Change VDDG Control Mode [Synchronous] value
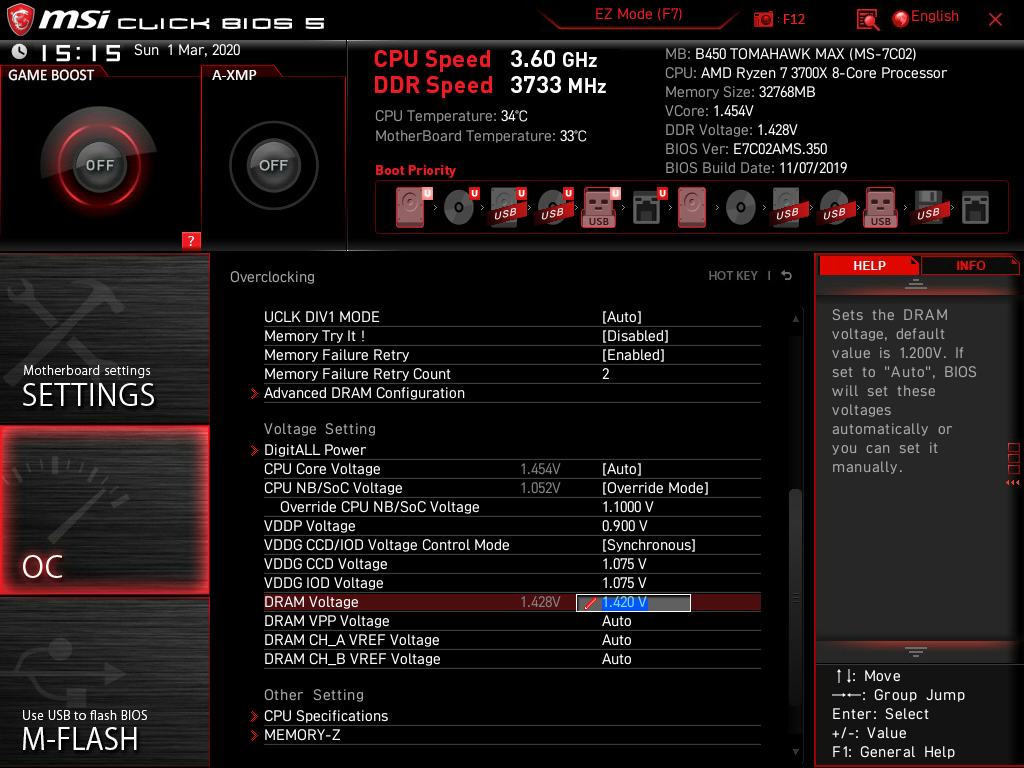This screenshot has height=768, width=1024. 648,545
